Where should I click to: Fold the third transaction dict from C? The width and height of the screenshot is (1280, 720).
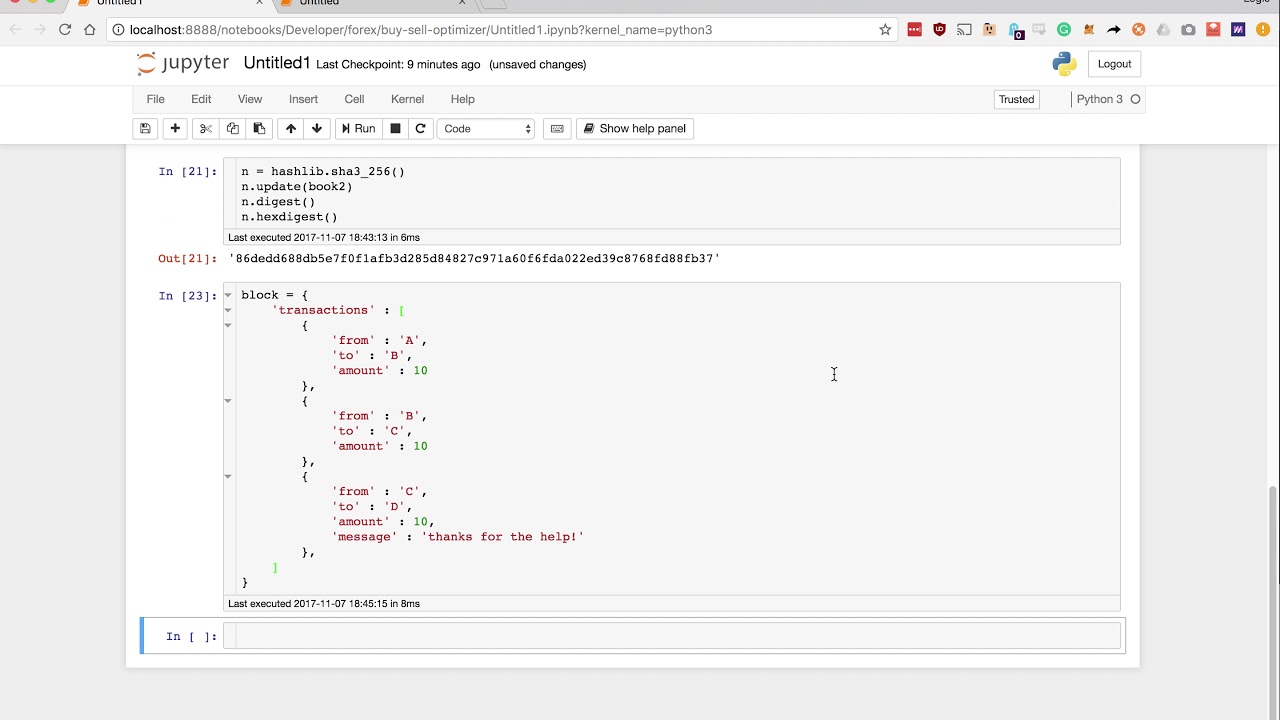(228, 476)
